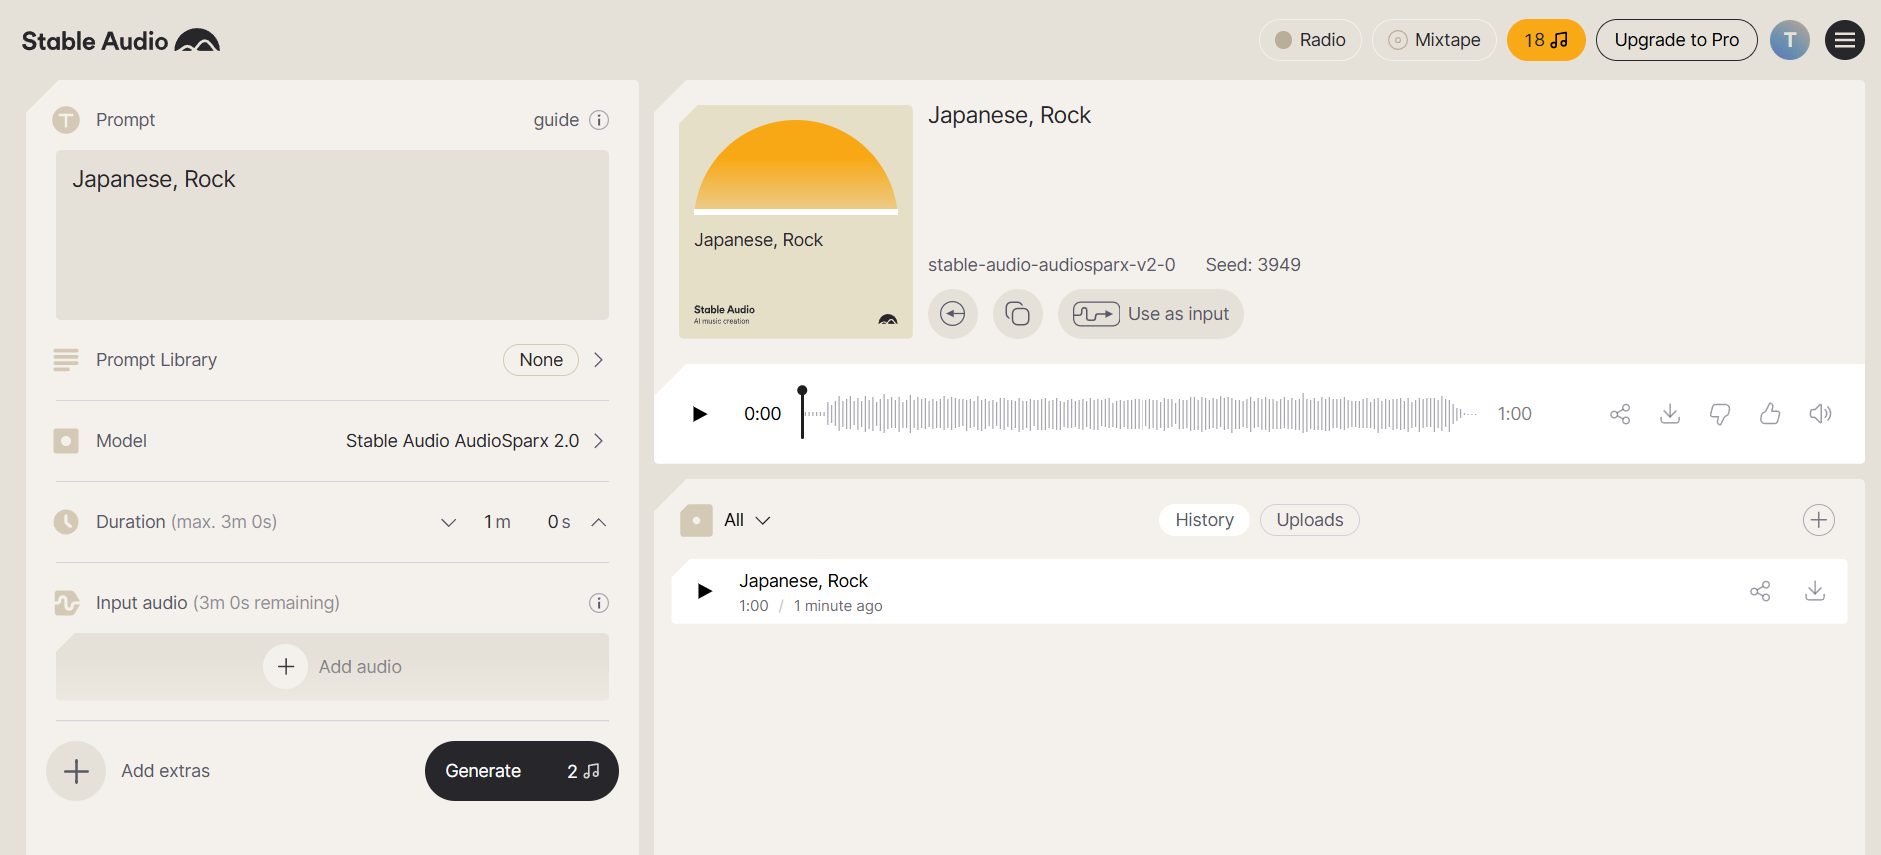1881x855 pixels.
Task: Expand the All filter dropdown
Action: click(747, 520)
